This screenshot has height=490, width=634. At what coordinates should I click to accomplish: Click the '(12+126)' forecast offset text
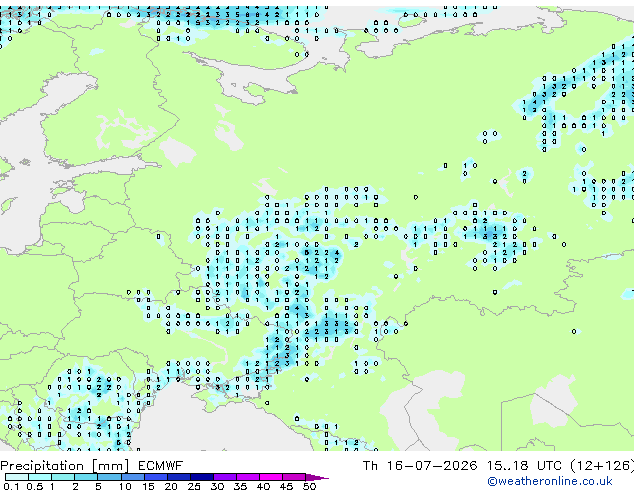click(x=602, y=465)
